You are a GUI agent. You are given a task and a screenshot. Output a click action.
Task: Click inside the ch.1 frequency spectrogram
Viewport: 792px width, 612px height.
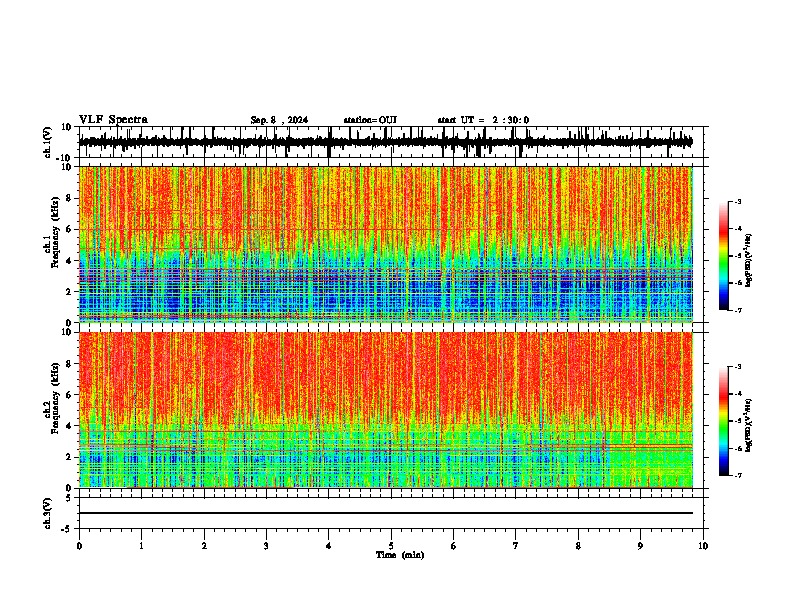coord(386,244)
